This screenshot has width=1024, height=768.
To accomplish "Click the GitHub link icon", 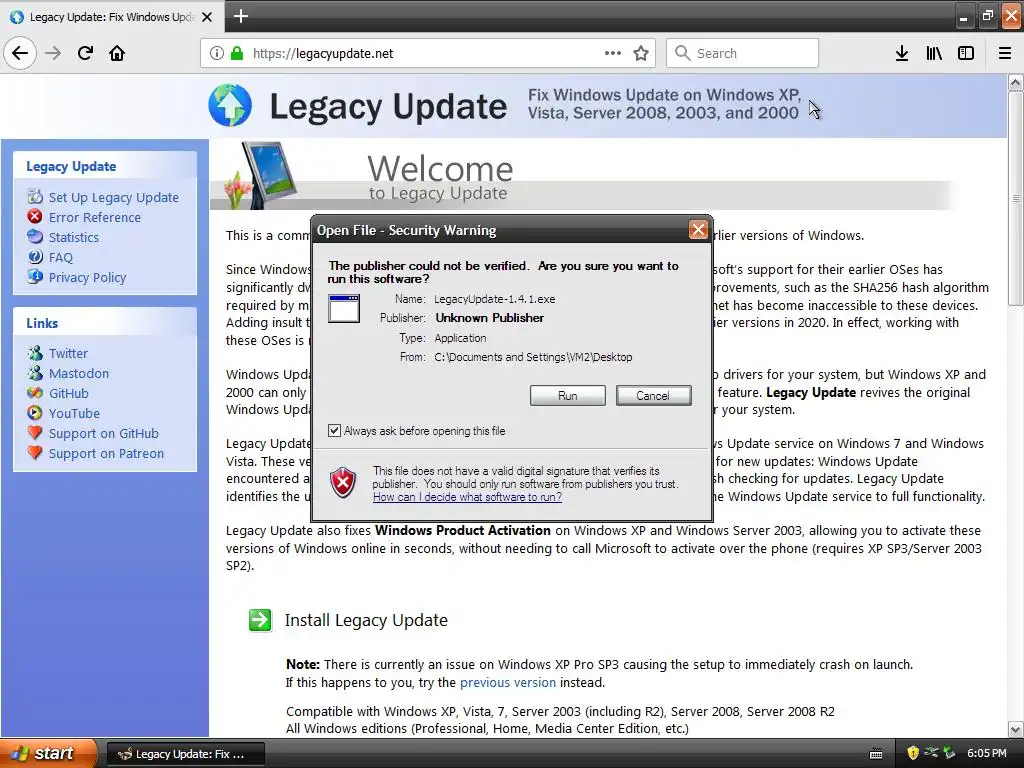I will [x=35, y=393].
